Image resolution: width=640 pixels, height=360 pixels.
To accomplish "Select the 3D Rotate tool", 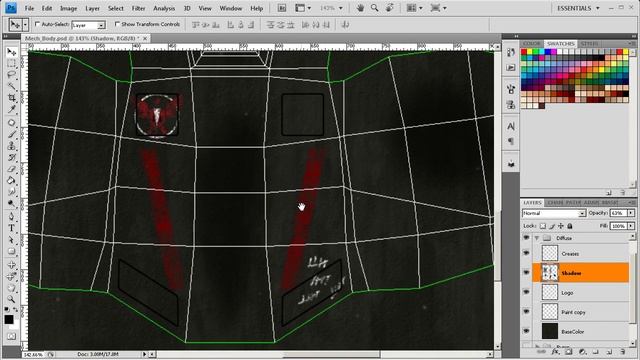I will click(11, 265).
